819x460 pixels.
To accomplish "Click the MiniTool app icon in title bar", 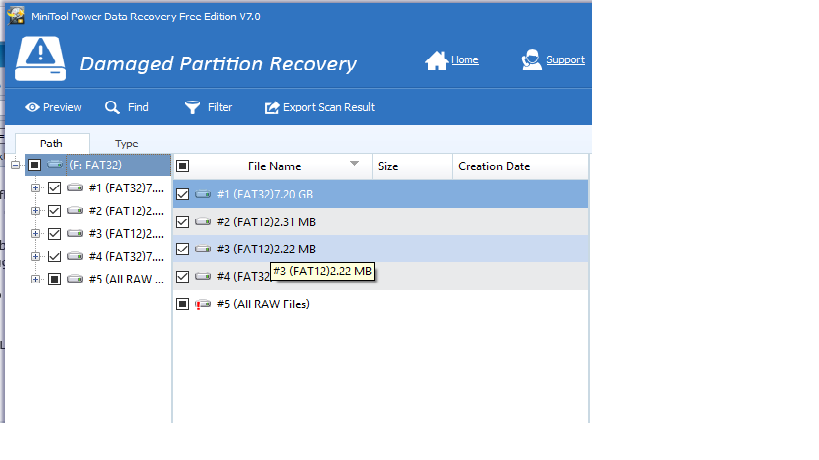I will click(x=16, y=16).
